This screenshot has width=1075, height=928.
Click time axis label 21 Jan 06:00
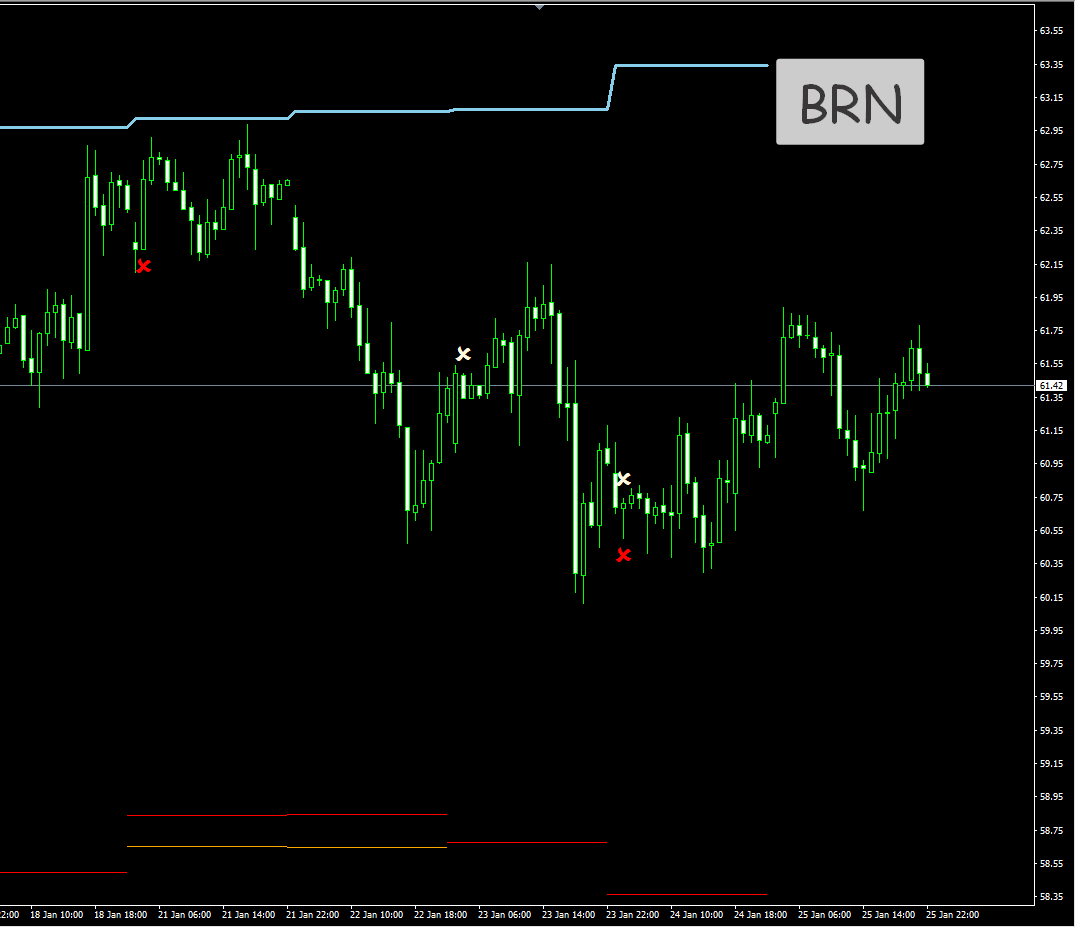click(x=184, y=914)
